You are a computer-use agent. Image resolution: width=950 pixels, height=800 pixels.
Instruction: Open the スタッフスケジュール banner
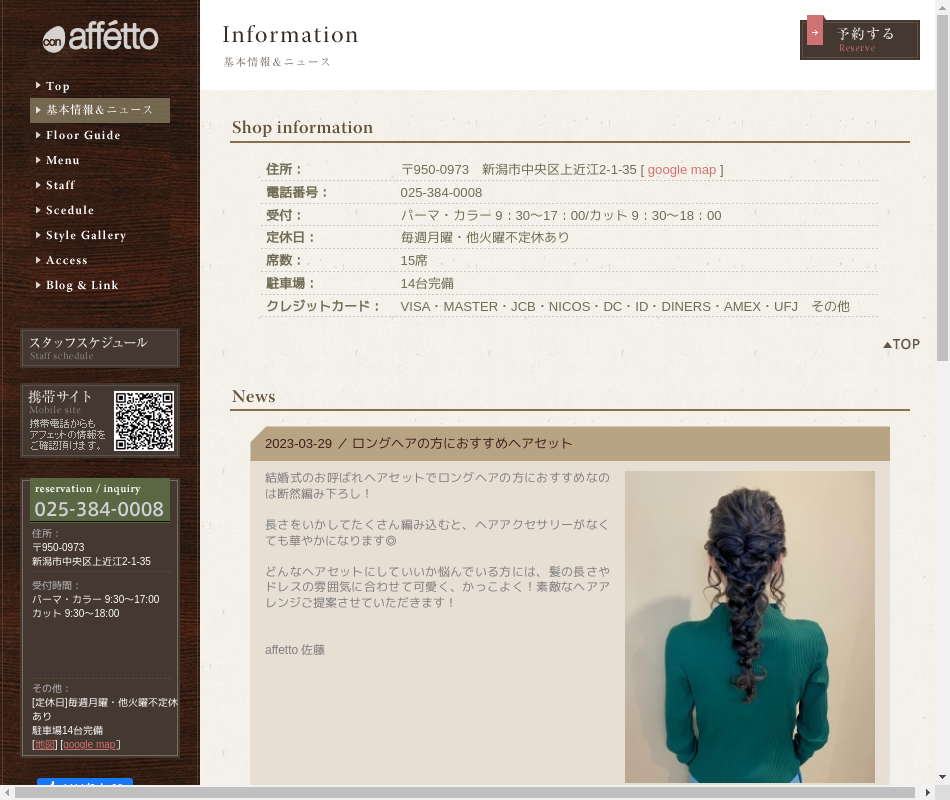pos(100,348)
